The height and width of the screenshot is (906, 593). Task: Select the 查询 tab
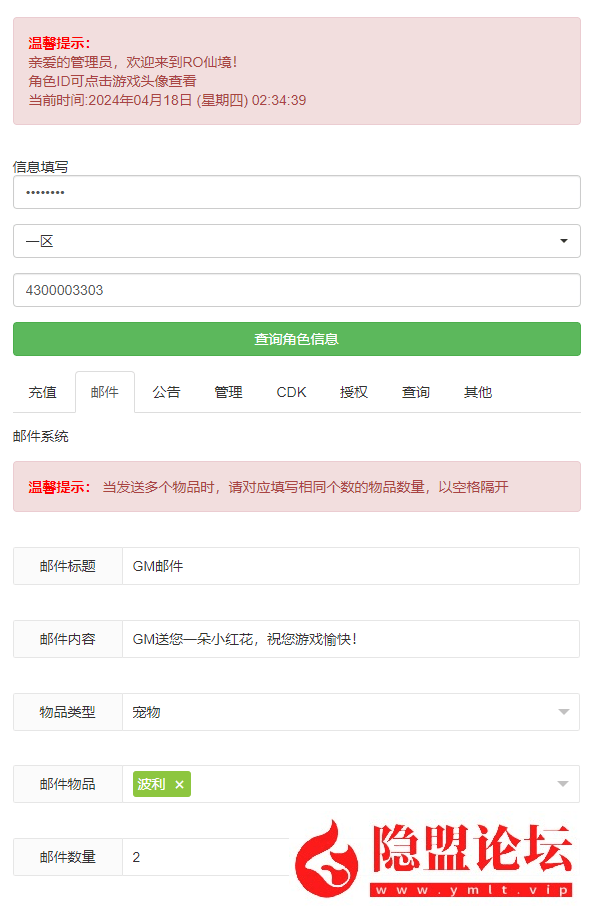415,392
